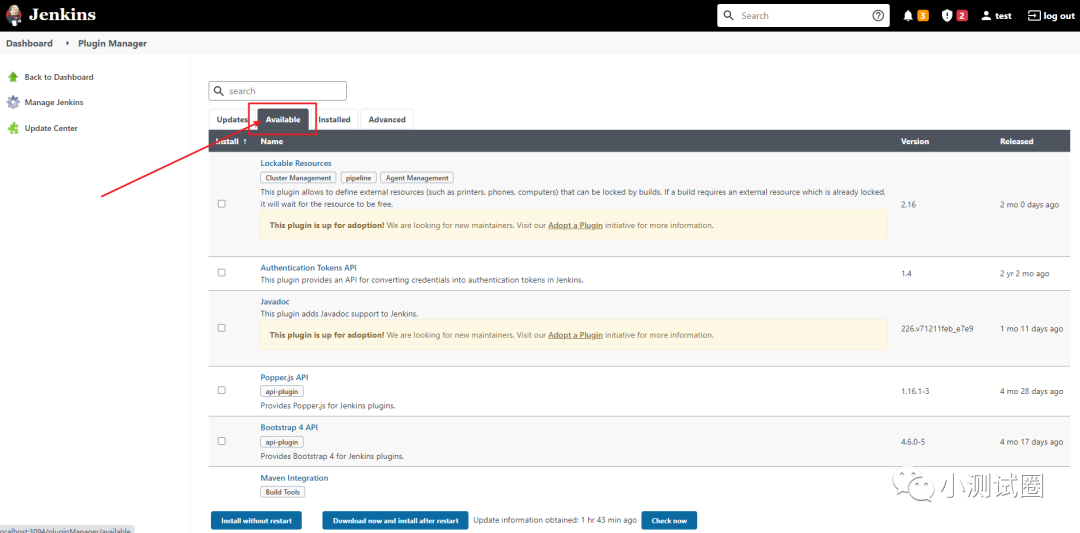Open the Lockable Resources plugin link
The height and width of the screenshot is (533, 1080).
(295, 163)
